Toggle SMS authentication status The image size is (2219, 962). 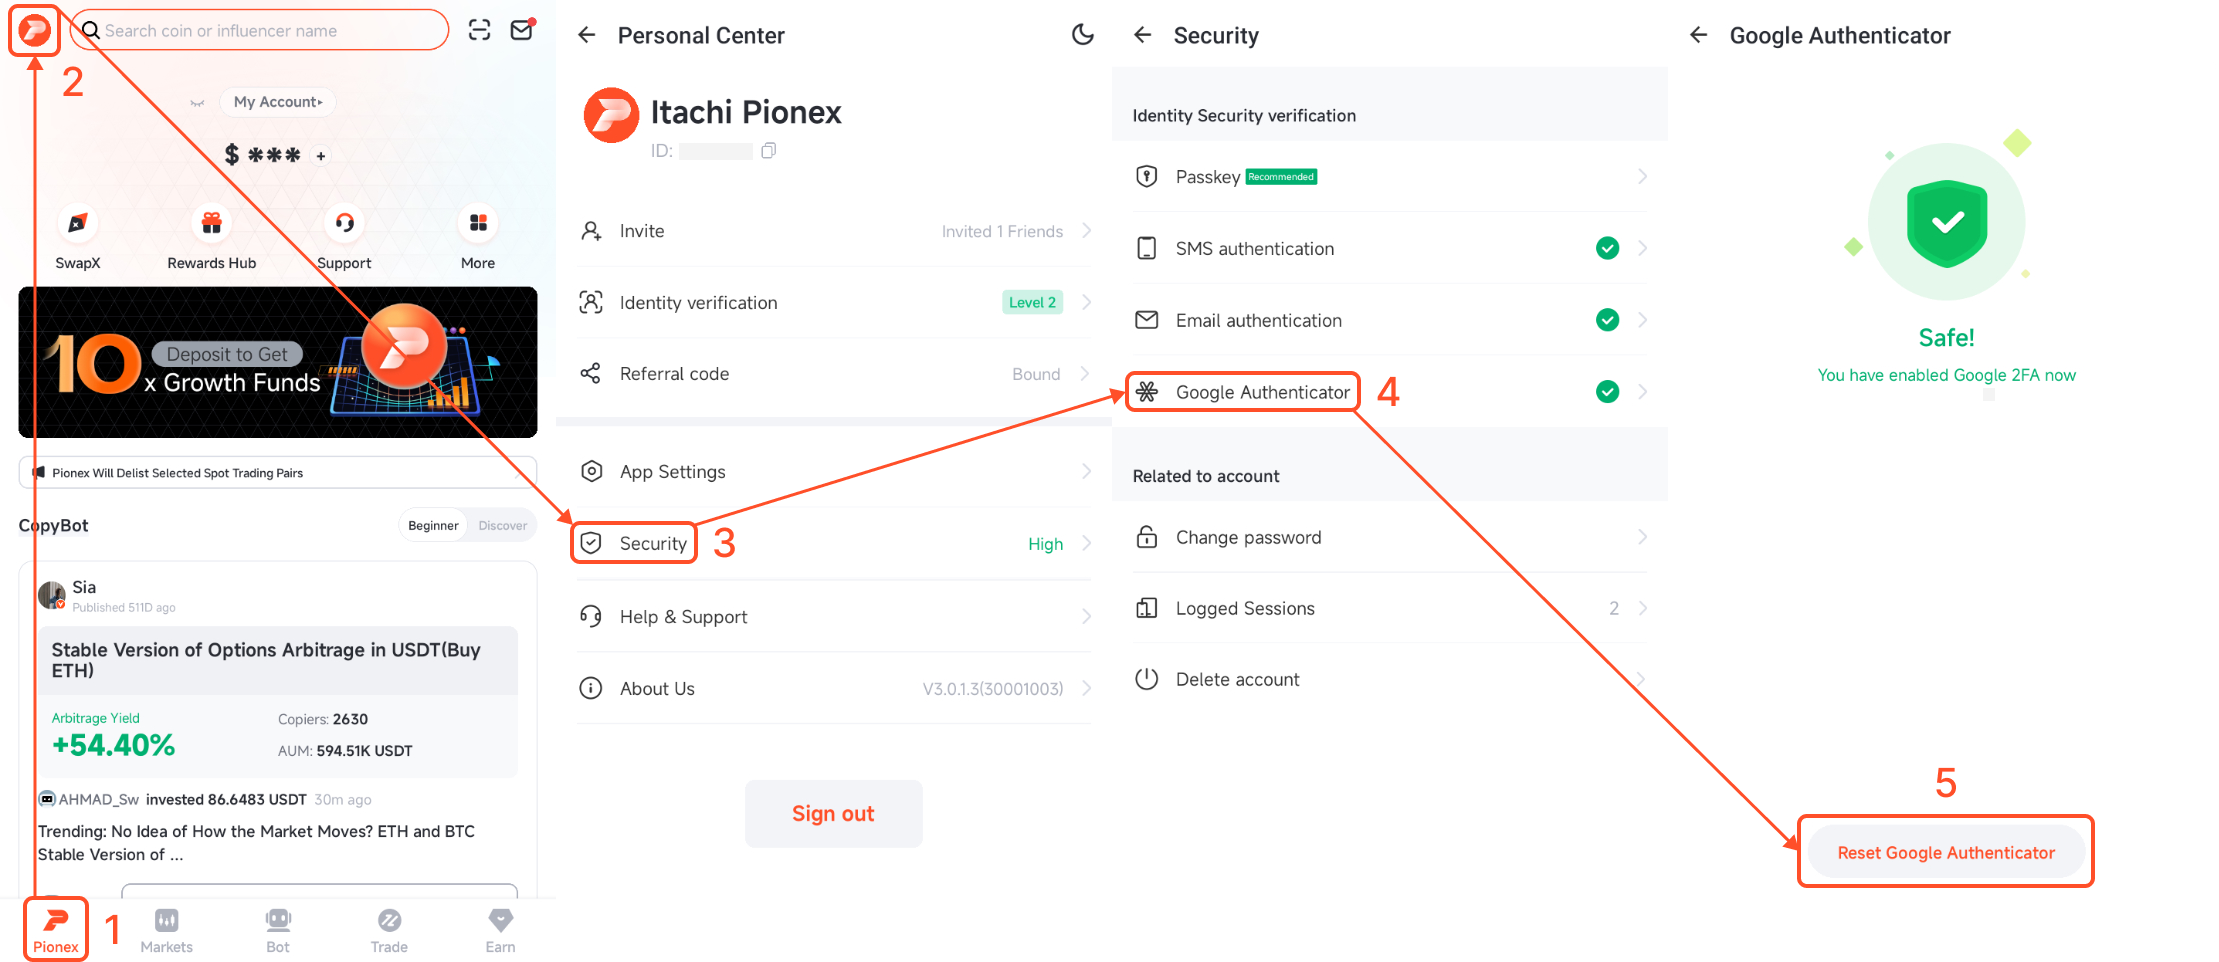click(x=1607, y=248)
